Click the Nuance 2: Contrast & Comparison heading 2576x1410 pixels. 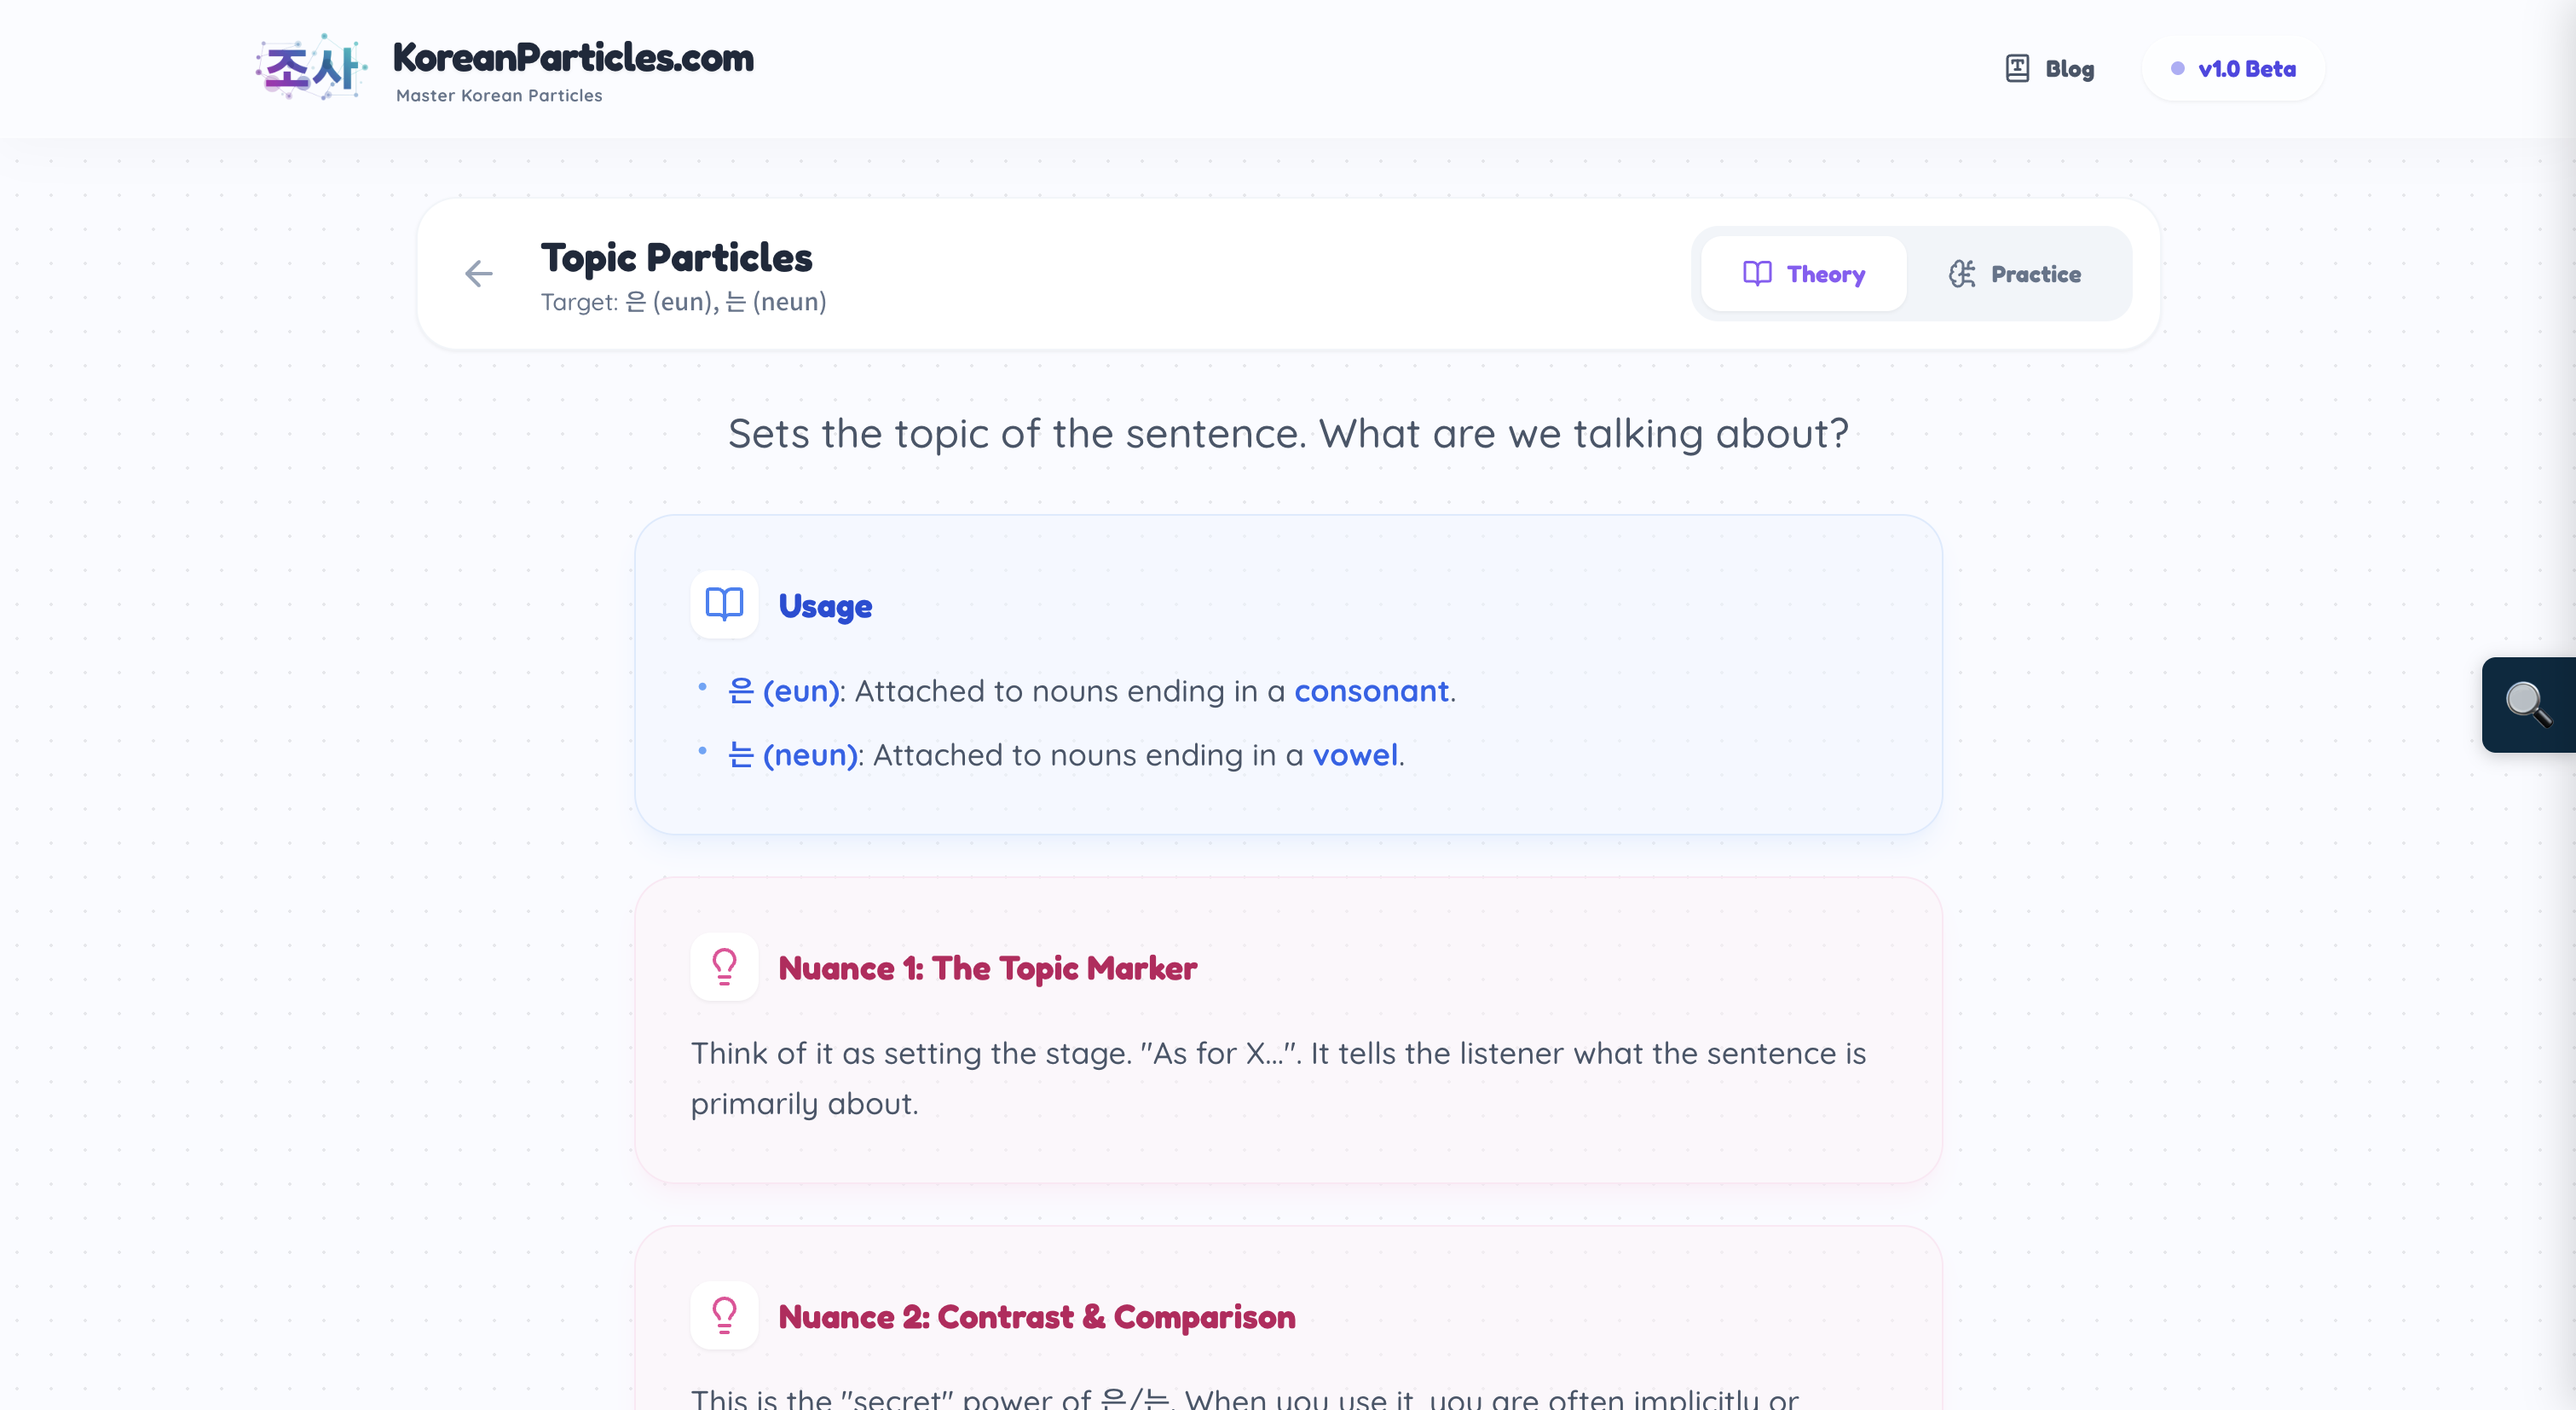[1036, 1316]
